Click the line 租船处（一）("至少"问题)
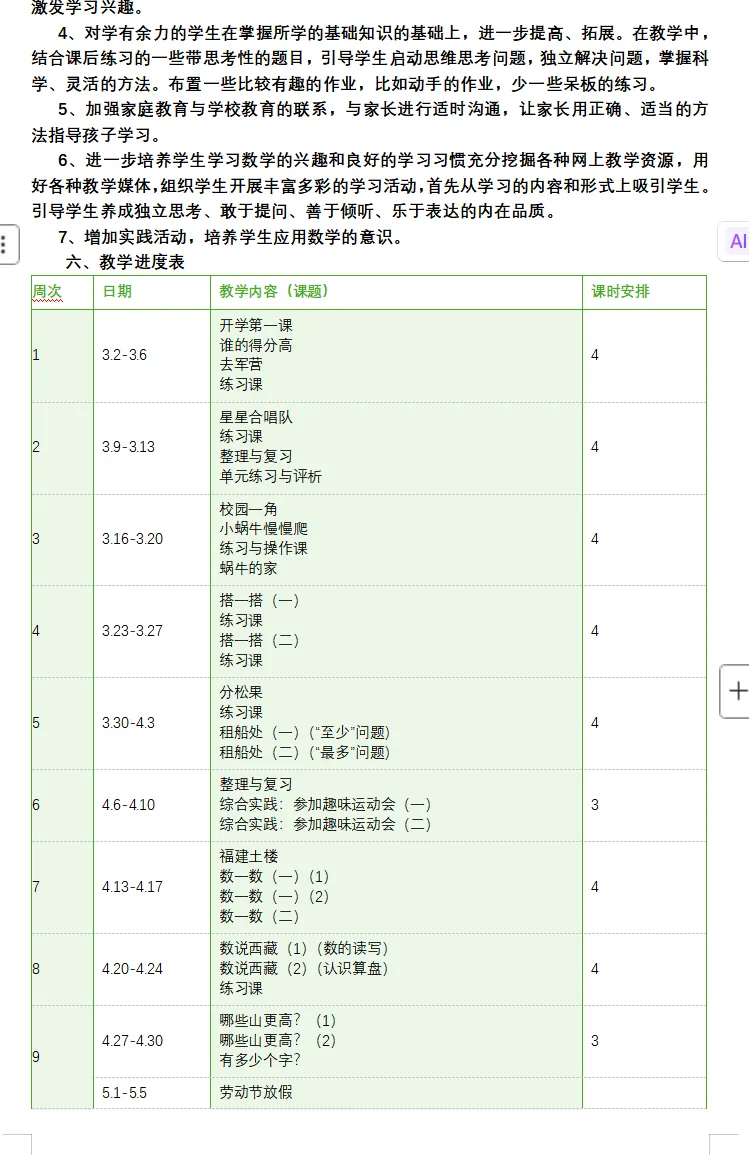The width and height of the screenshot is (749, 1155). tap(304, 733)
